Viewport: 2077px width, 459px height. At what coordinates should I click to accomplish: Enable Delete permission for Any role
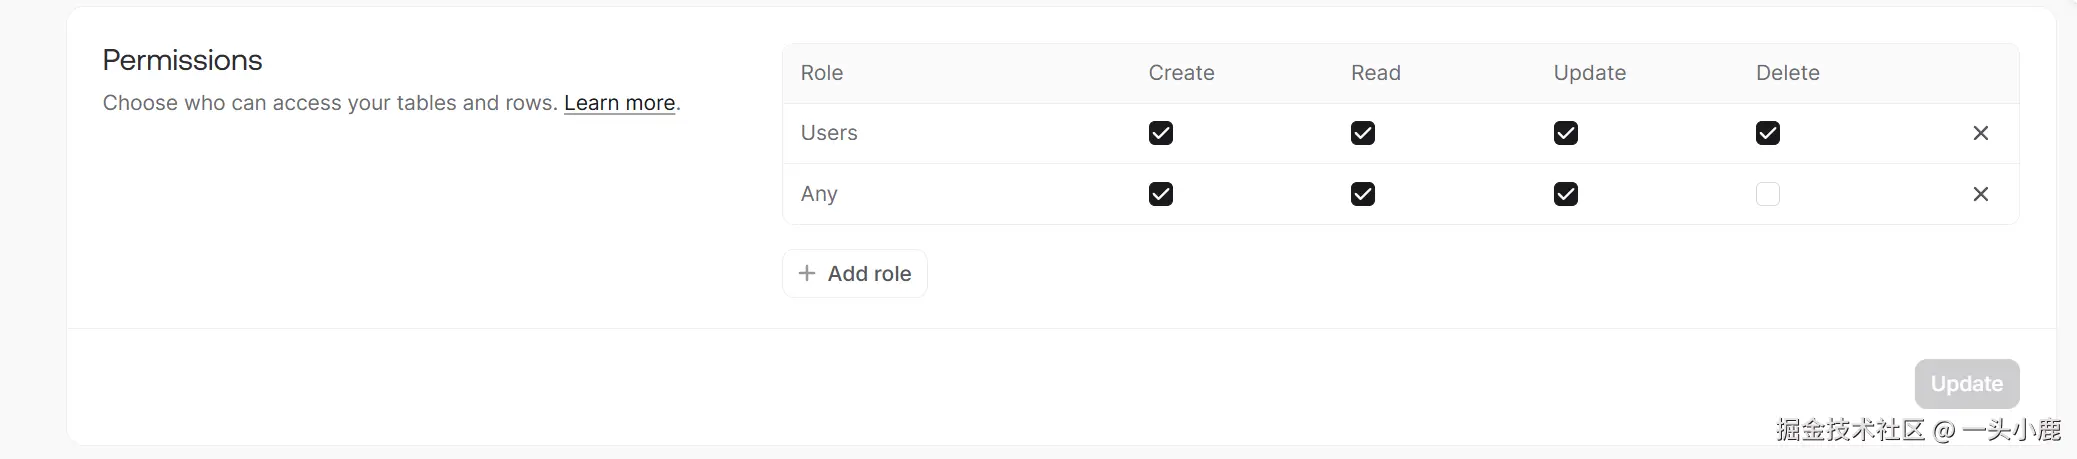(x=1767, y=194)
